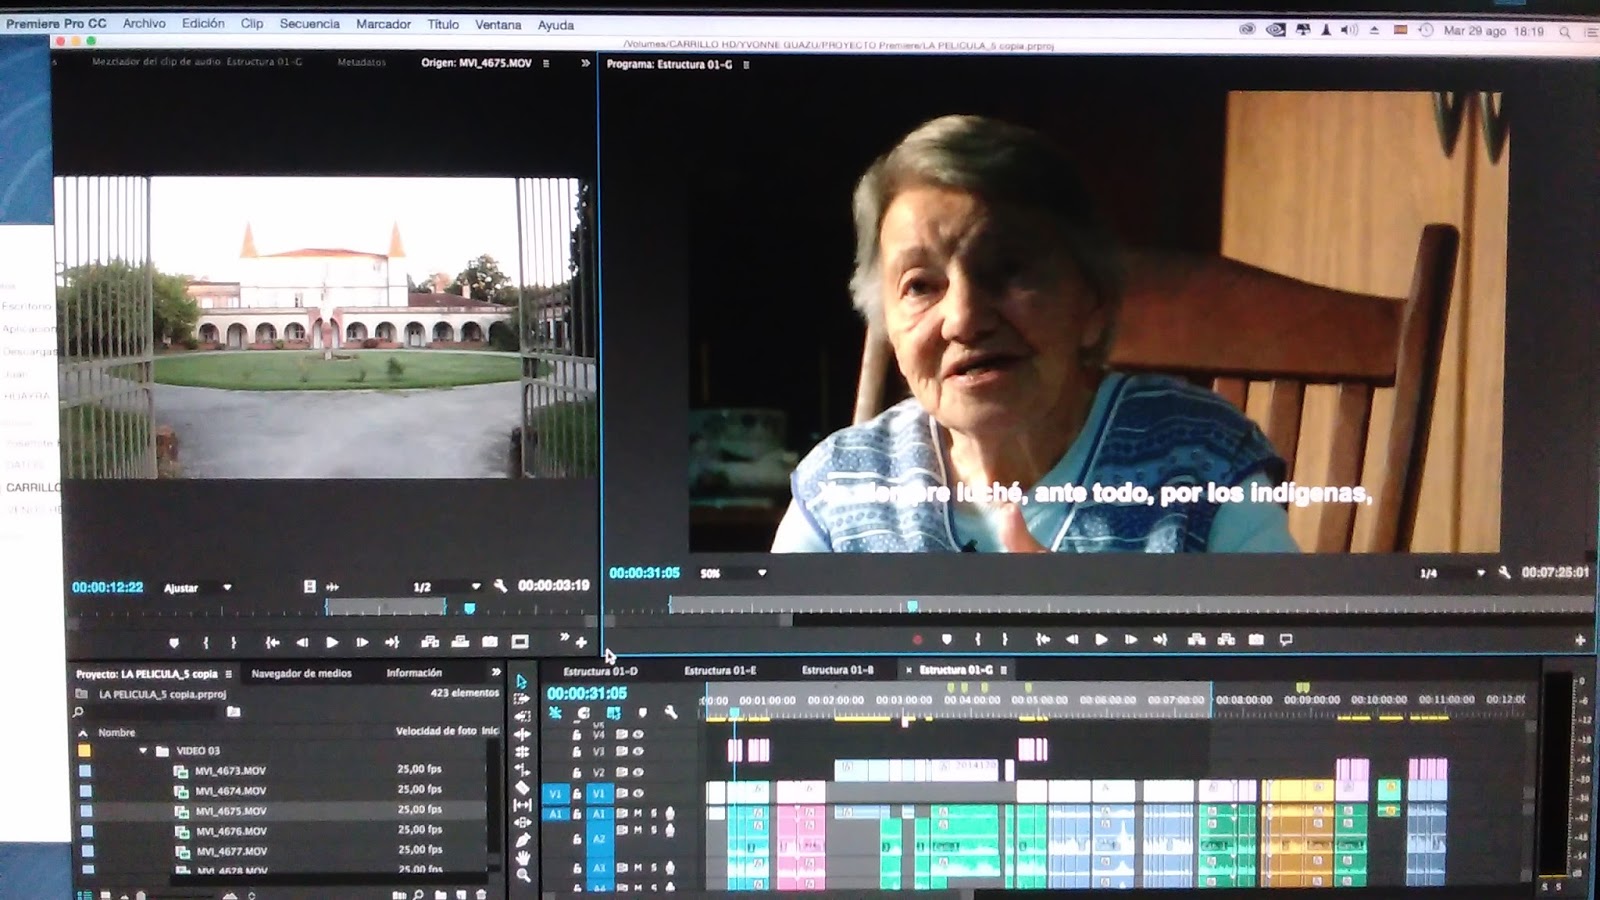Viewport: 1600px width, 900px height.
Task: Click Source monitor playhead marker
Action: click(469, 608)
